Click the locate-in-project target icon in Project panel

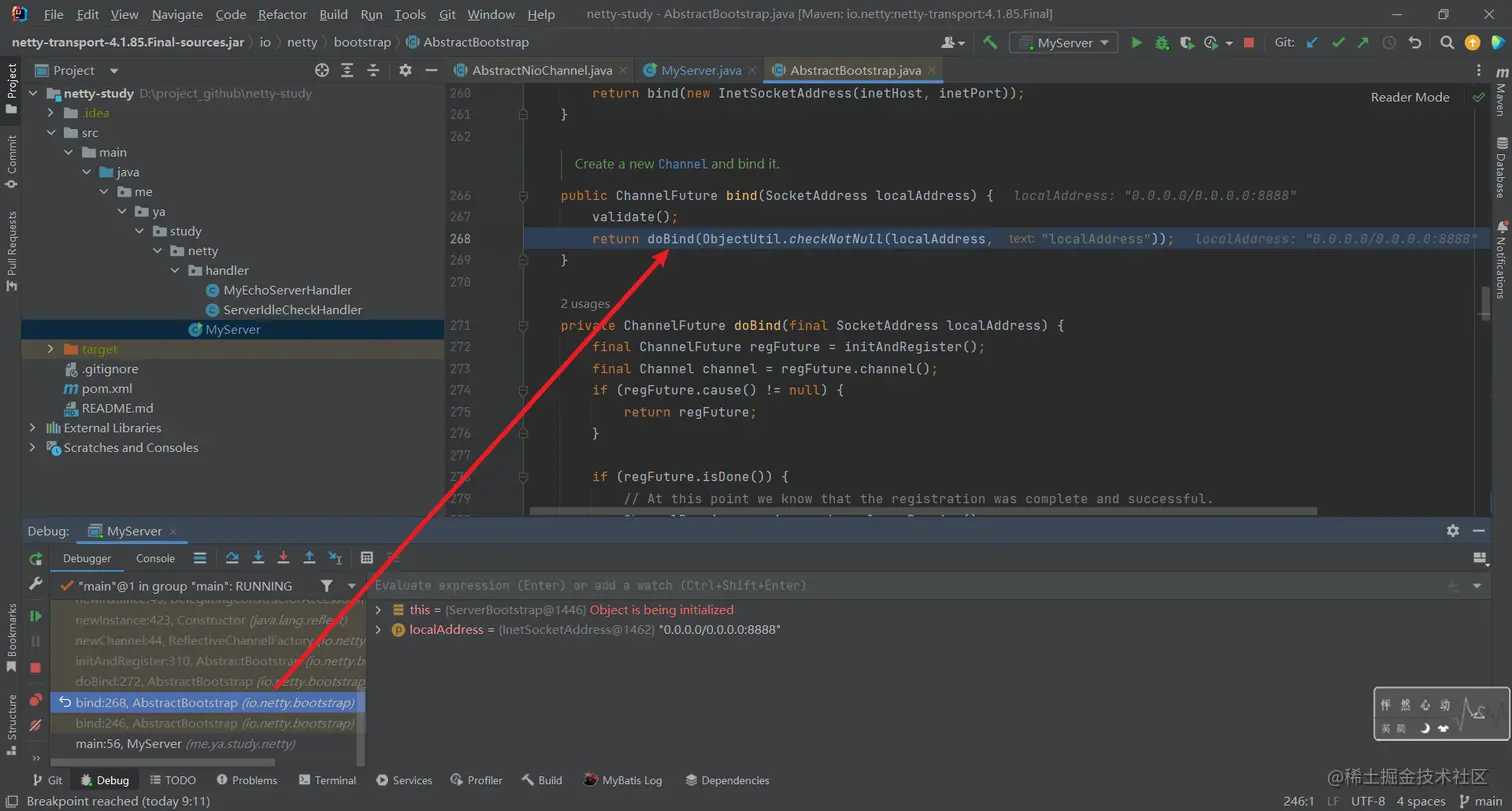point(322,70)
